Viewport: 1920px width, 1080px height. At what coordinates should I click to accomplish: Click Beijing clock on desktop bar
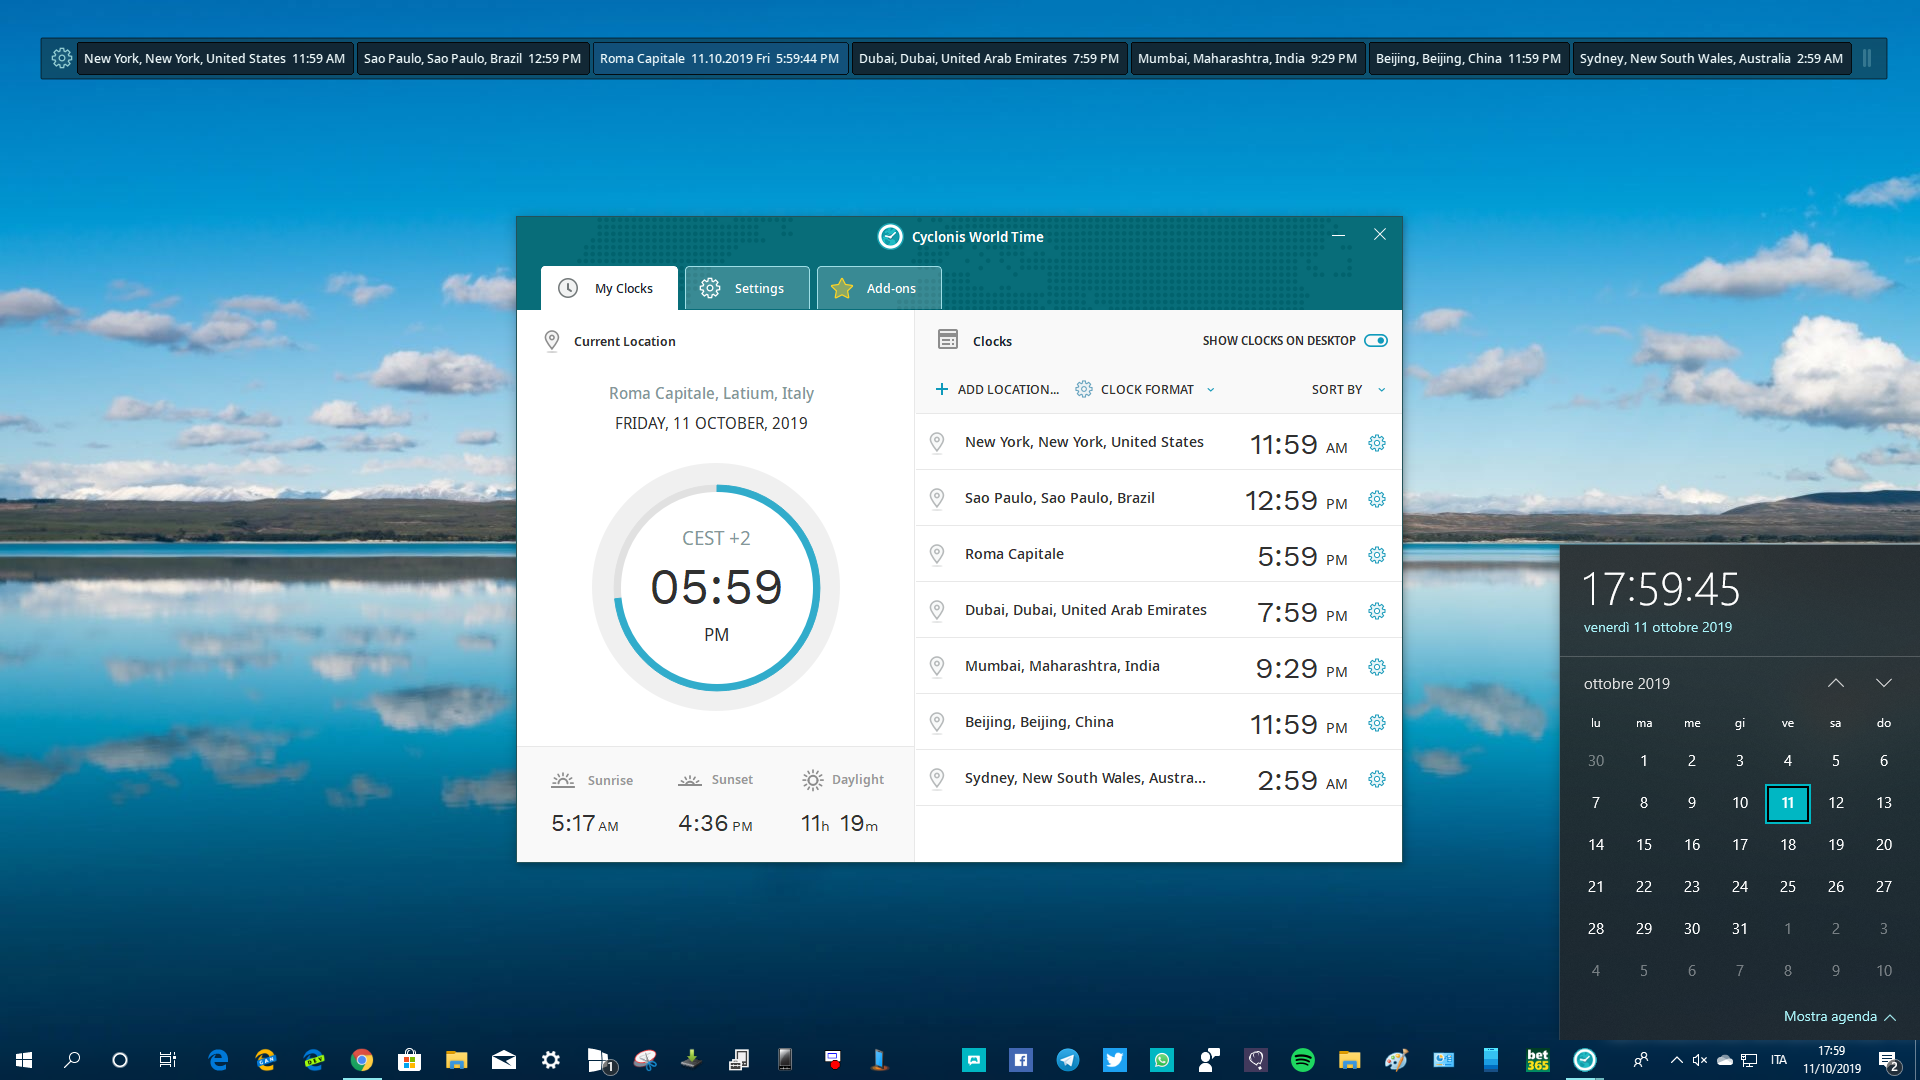(x=1468, y=58)
